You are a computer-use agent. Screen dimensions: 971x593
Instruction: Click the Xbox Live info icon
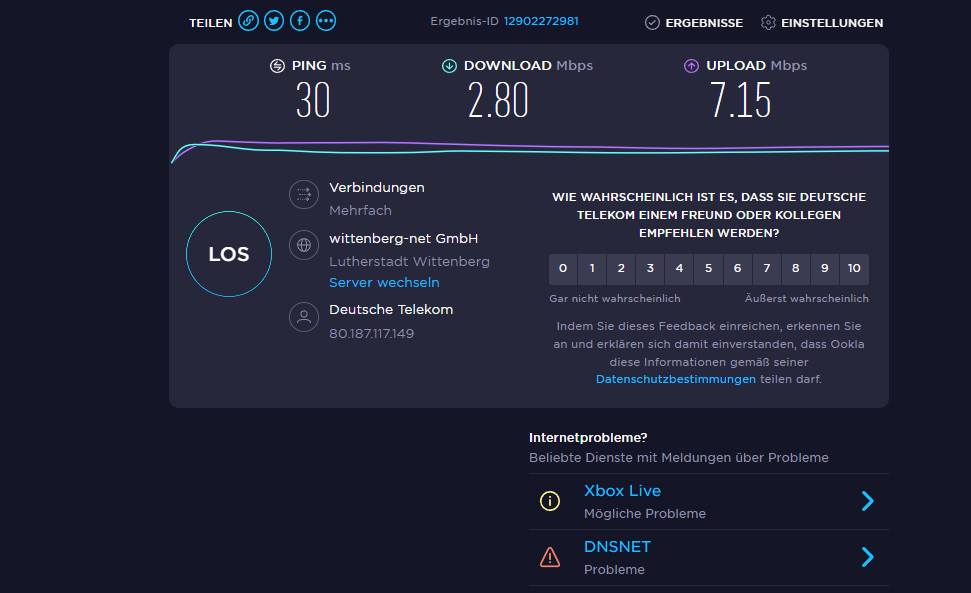coord(550,501)
